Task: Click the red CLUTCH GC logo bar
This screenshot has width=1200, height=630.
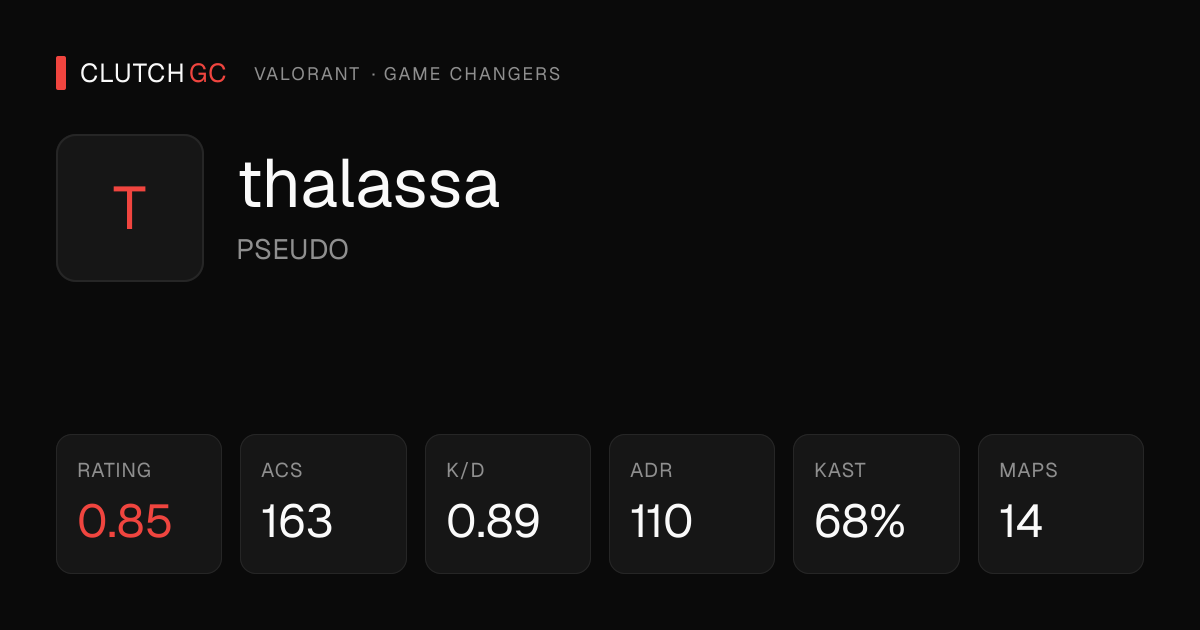Action: [61, 73]
